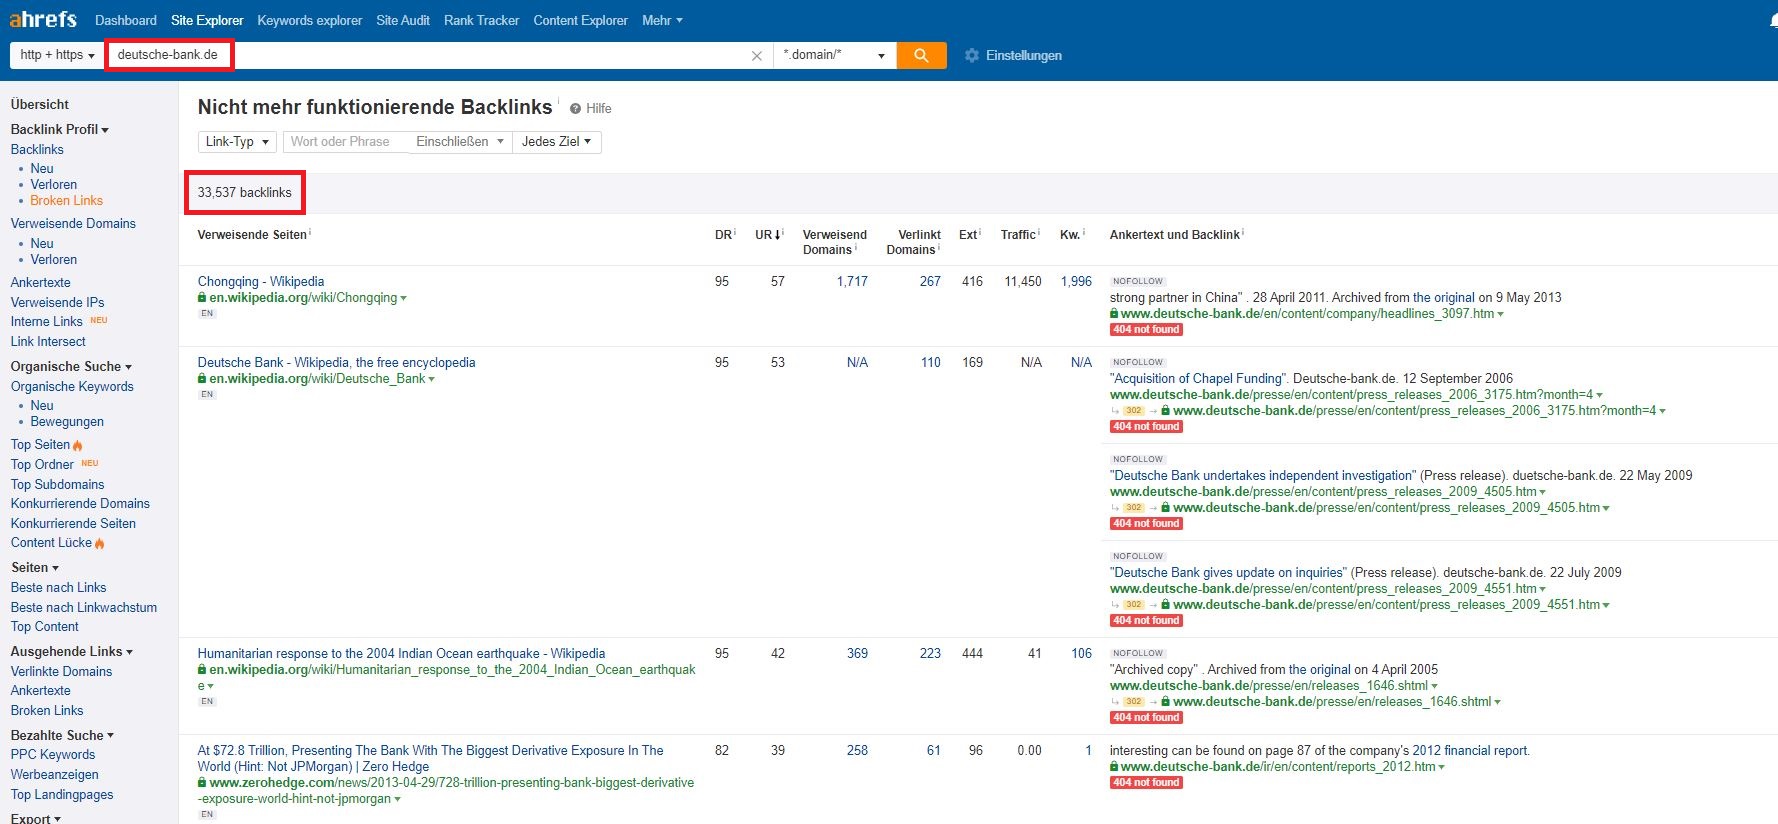Open the Dashboard tab
Screen dimensions: 1778x824
(126, 20)
